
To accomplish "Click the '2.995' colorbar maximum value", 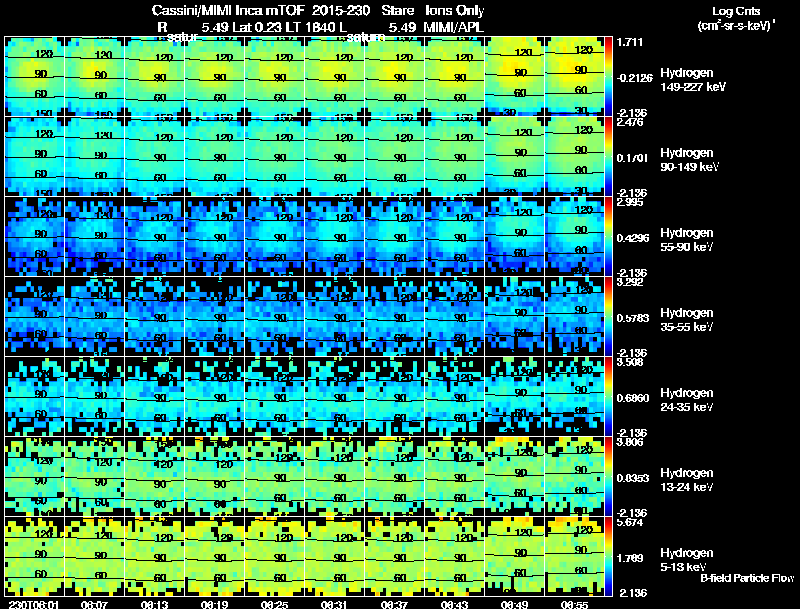I will (x=630, y=202).
